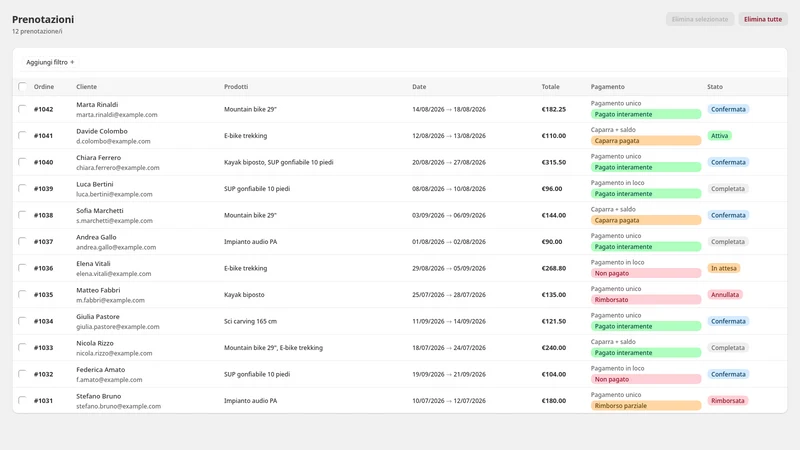Image resolution: width=800 pixels, height=450 pixels.
Task: Click the Ordine column header
Action: click(44, 87)
